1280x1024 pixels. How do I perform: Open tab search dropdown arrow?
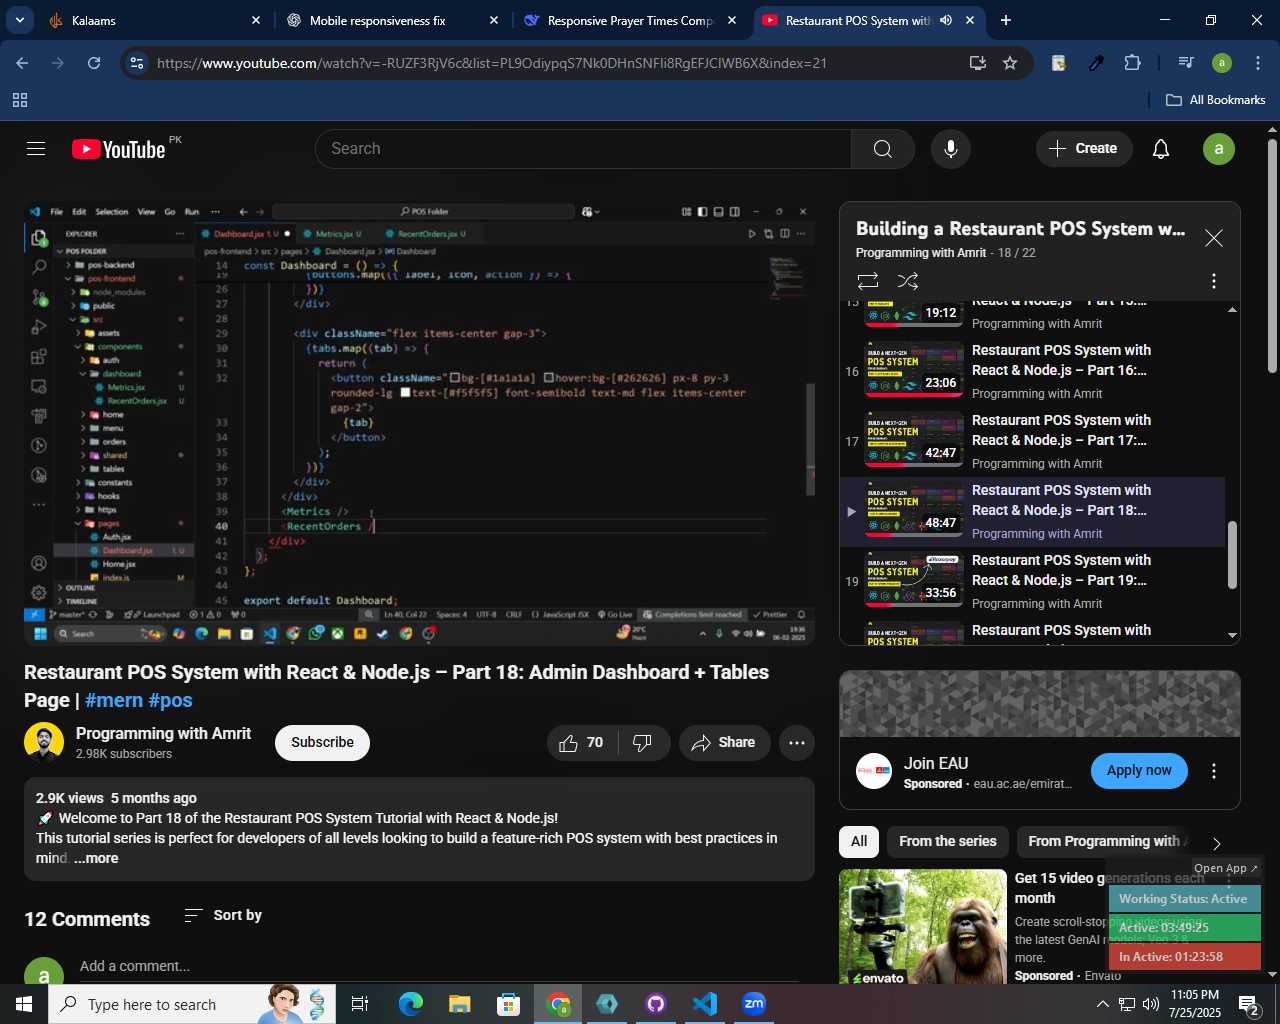[19, 20]
